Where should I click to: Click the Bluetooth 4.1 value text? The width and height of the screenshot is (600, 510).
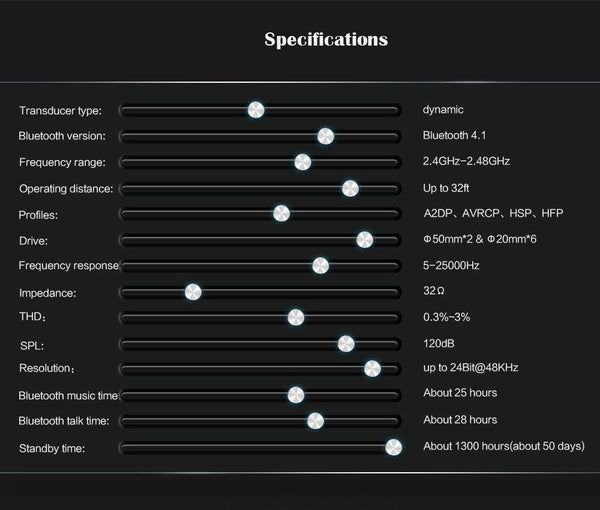tap(454, 135)
